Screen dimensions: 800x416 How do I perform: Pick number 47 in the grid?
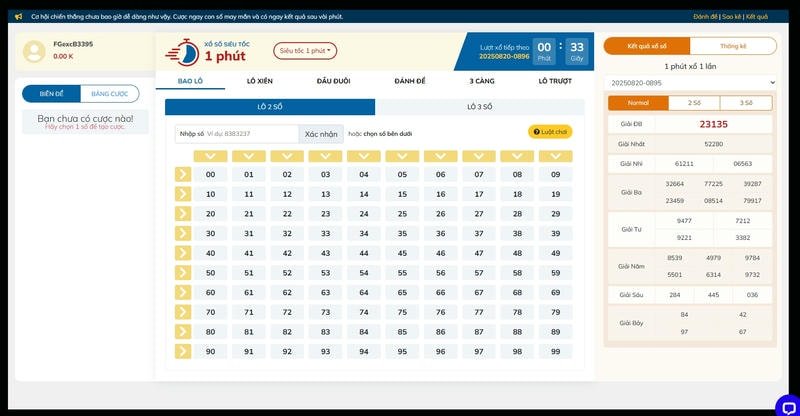point(478,253)
